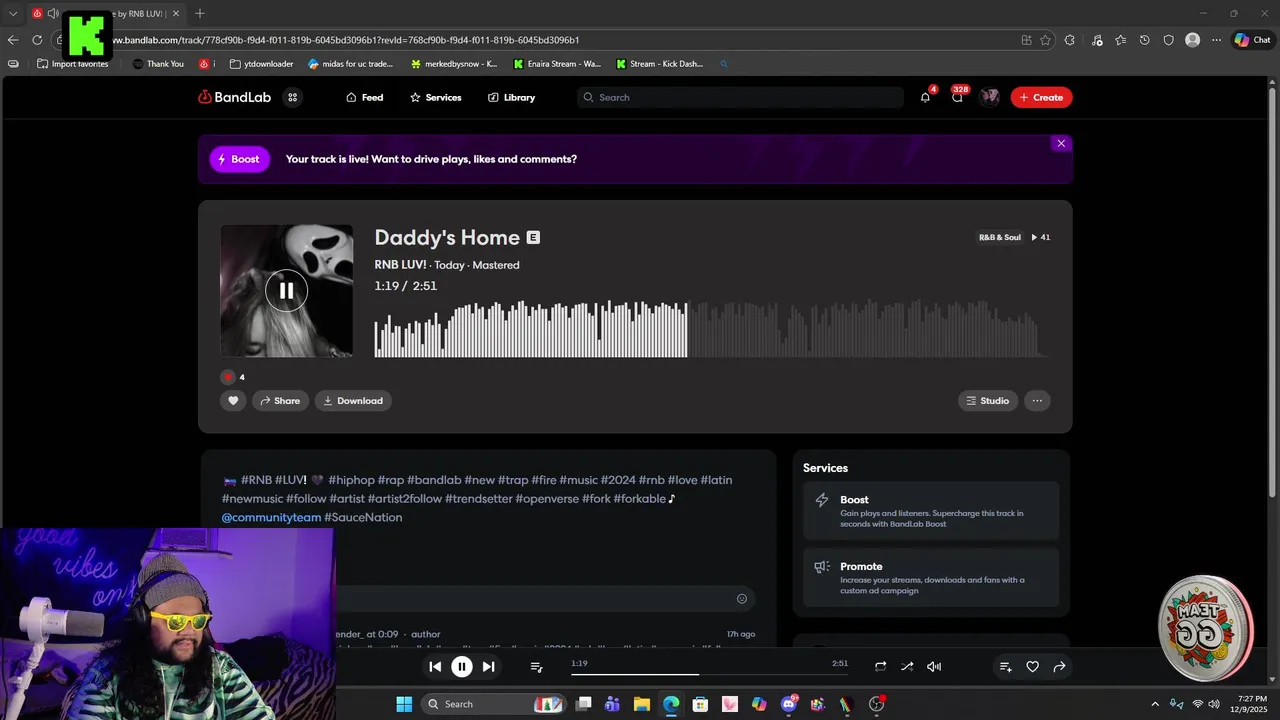Select the Boost service card
The height and width of the screenshot is (720, 1280).
coord(931,511)
